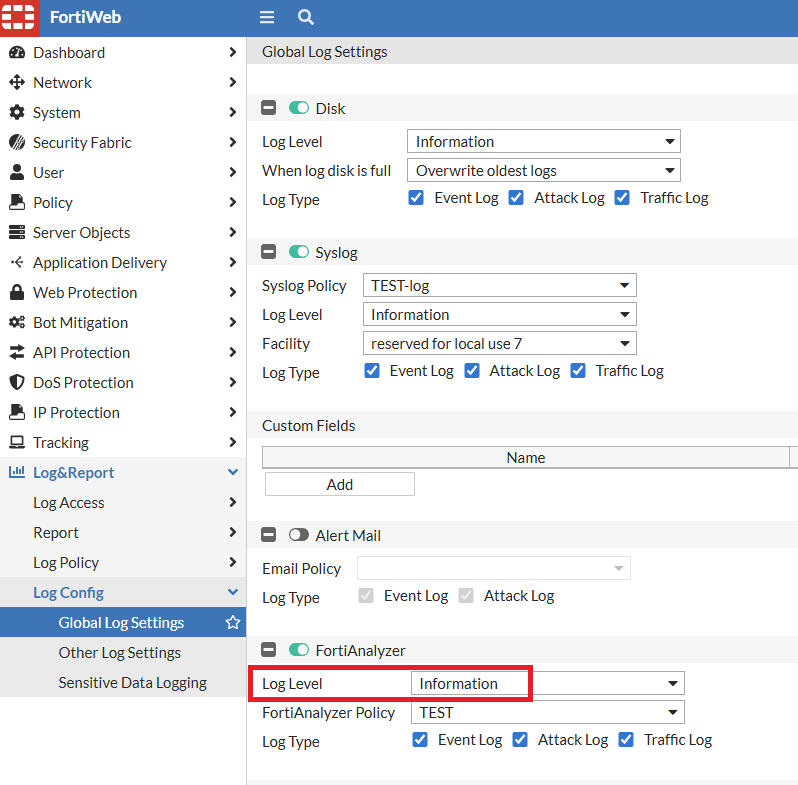Image resolution: width=798 pixels, height=785 pixels.
Task: Open the Syslog Policy TEST-log dropdown
Action: pos(499,285)
